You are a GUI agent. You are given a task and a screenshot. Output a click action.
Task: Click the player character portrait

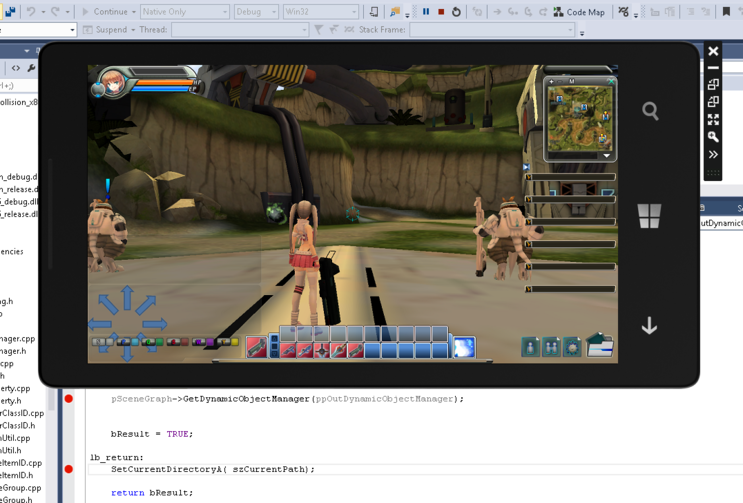coord(112,84)
